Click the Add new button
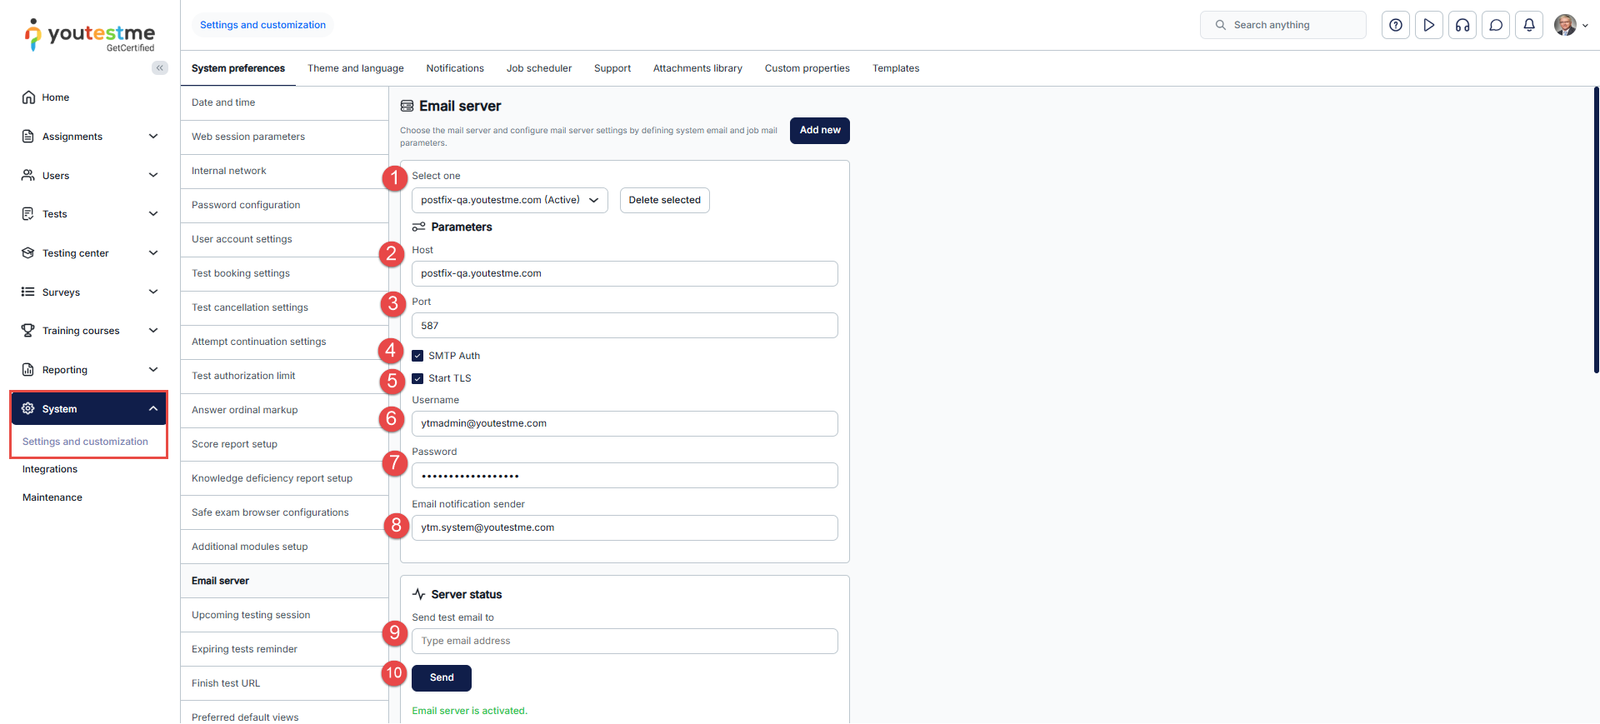 click(820, 130)
